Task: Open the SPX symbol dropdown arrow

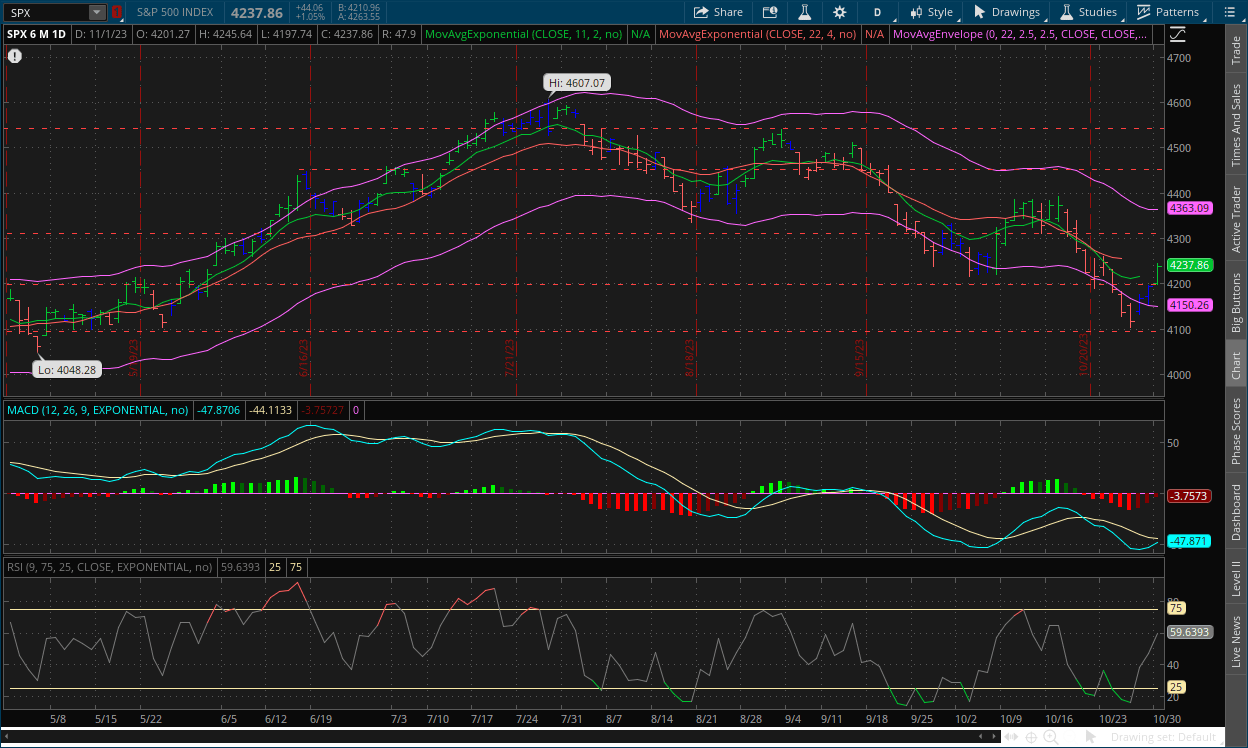Action: (x=96, y=12)
